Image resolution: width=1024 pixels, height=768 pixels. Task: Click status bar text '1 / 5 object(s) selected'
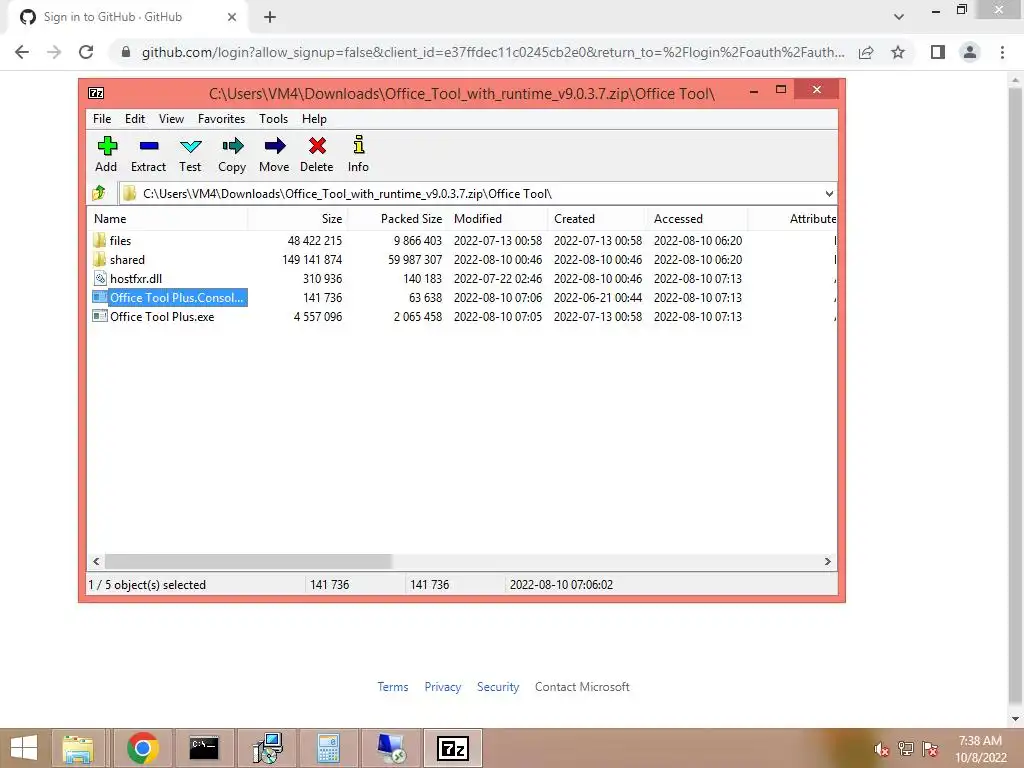pos(147,584)
